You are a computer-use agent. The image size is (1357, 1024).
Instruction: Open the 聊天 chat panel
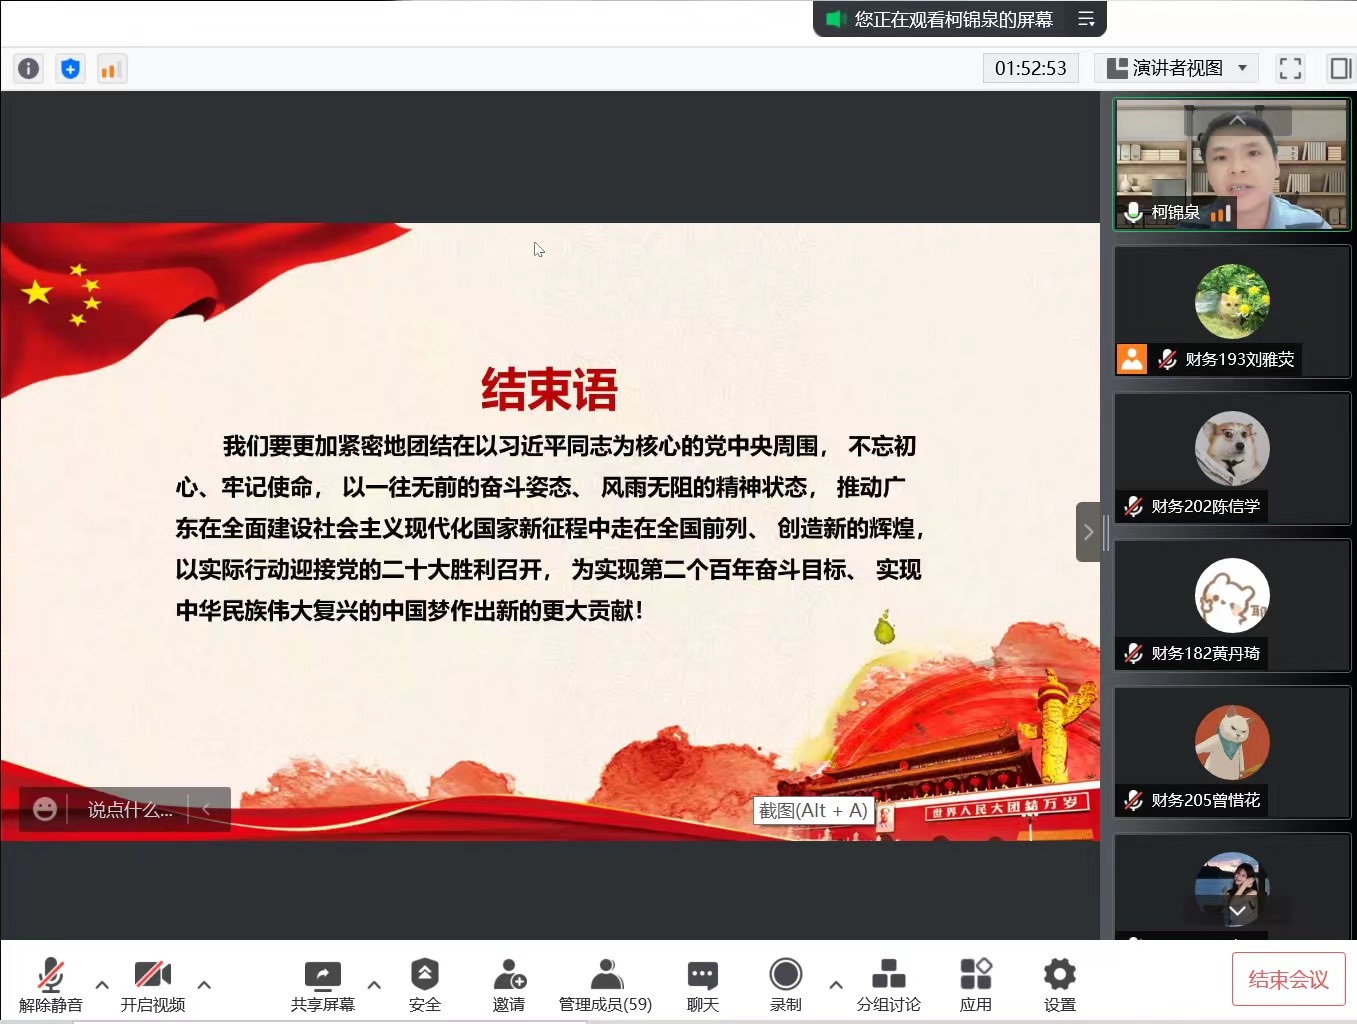(x=702, y=985)
